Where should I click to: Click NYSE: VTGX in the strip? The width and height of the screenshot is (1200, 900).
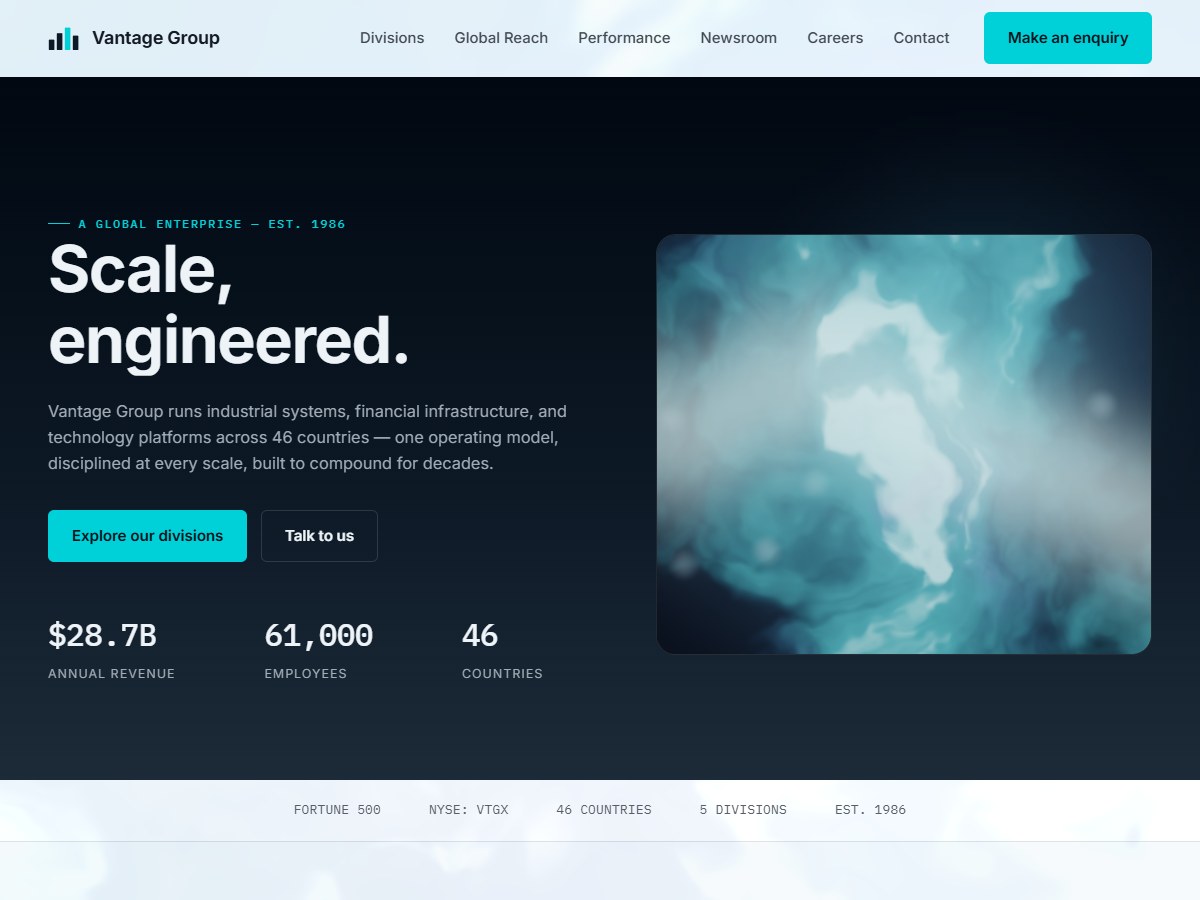[469, 810]
